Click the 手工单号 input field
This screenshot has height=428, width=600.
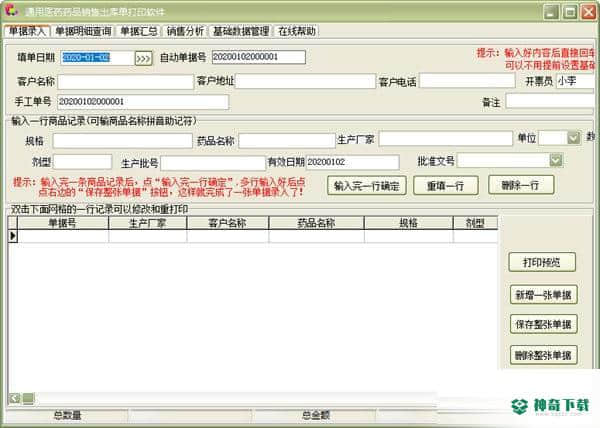tap(143, 102)
